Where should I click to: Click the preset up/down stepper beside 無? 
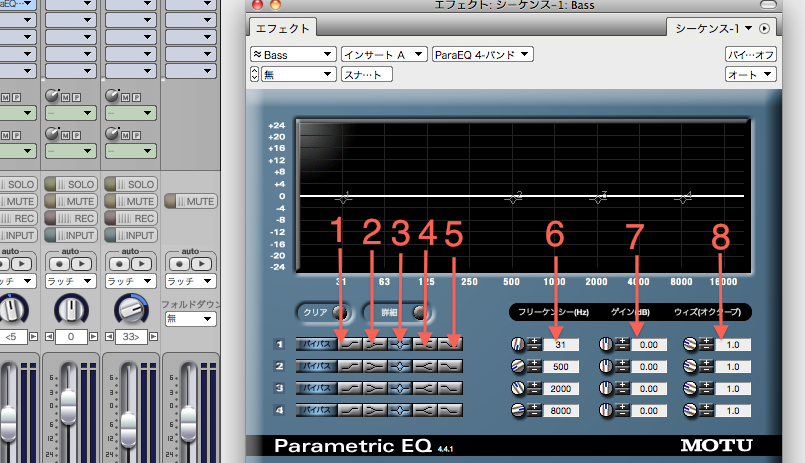click(255, 74)
